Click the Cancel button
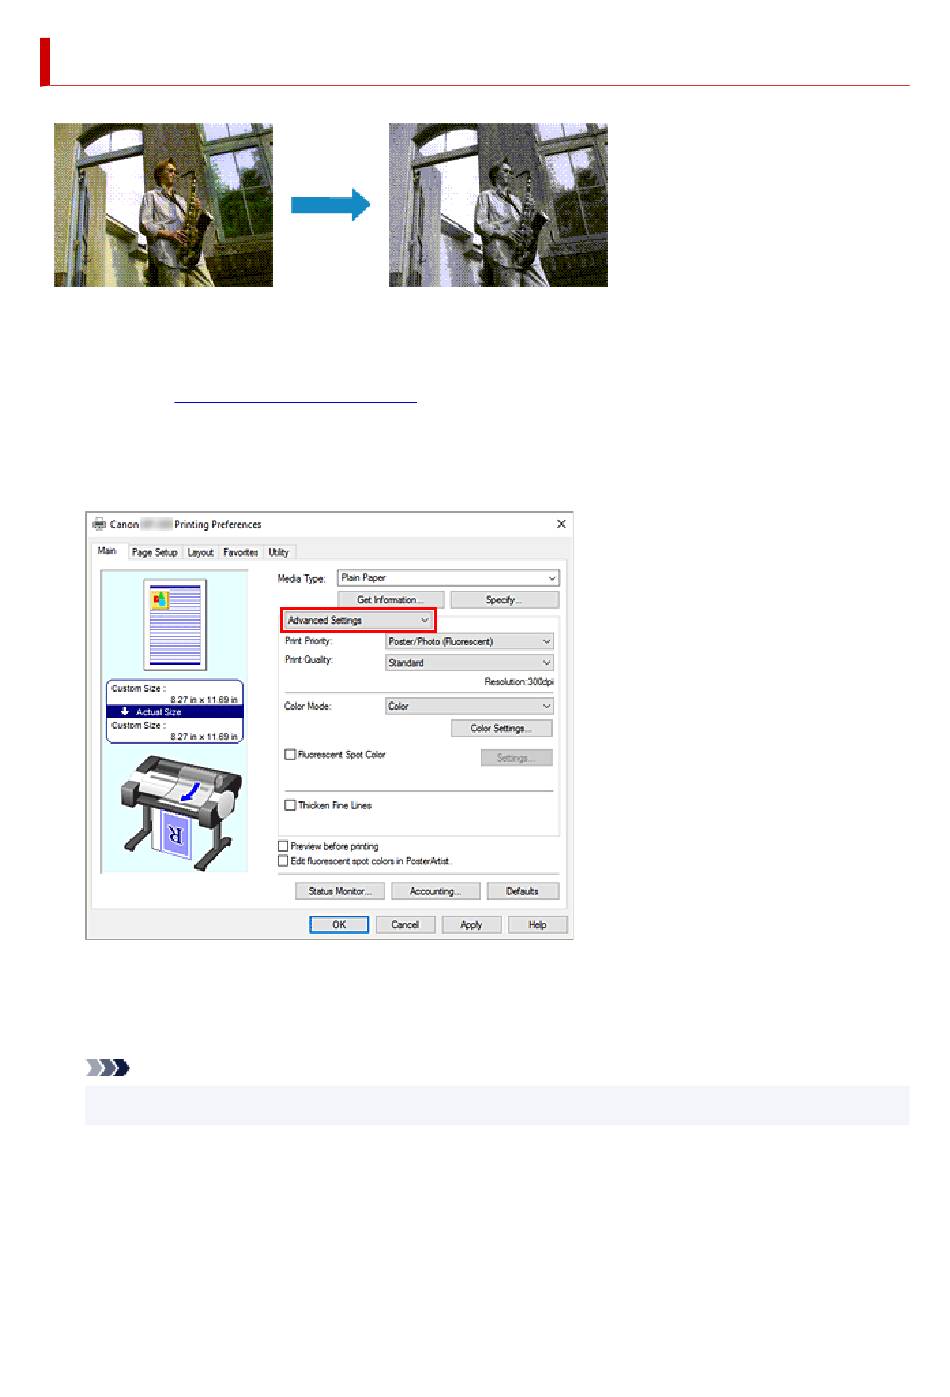This screenshot has height=1397, width=950. click(405, 925)
